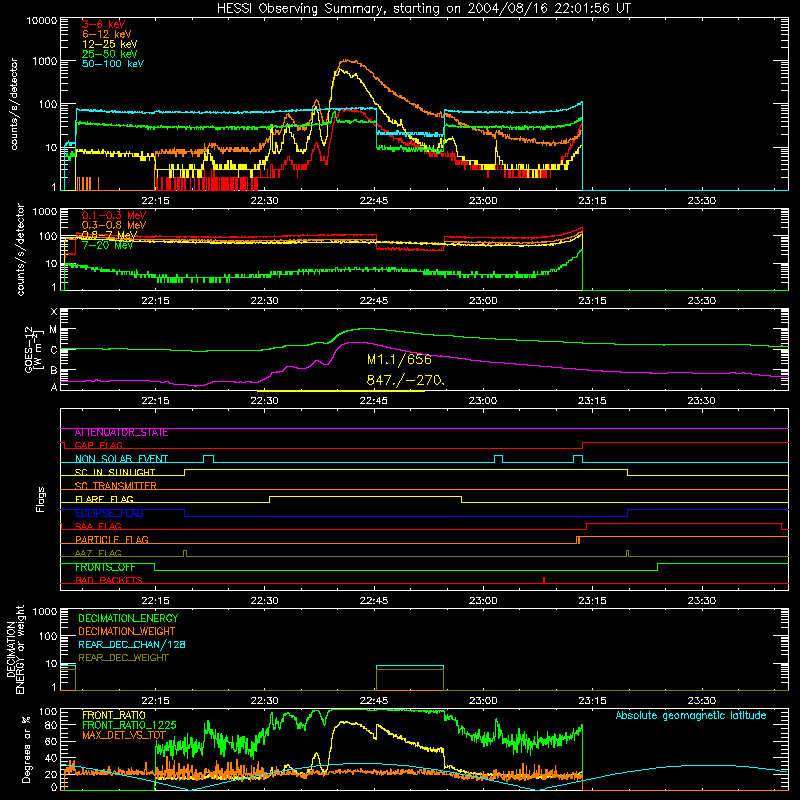
Task: Select the BAD_PACKETS flag label
Action: (109, 581)
